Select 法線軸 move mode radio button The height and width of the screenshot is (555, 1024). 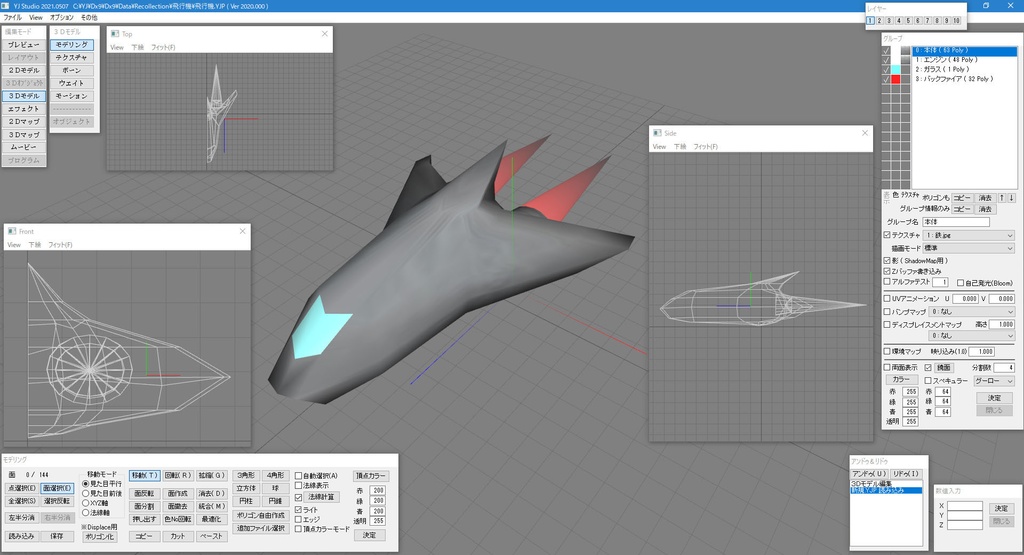pyautogui.click(x=86, y=513)
